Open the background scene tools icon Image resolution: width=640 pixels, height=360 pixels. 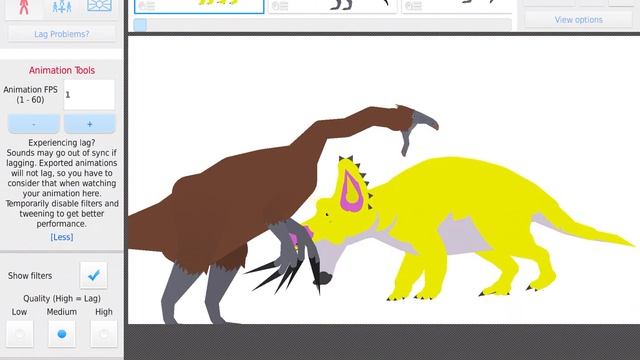pyautogui.click(x=99, y=6)
